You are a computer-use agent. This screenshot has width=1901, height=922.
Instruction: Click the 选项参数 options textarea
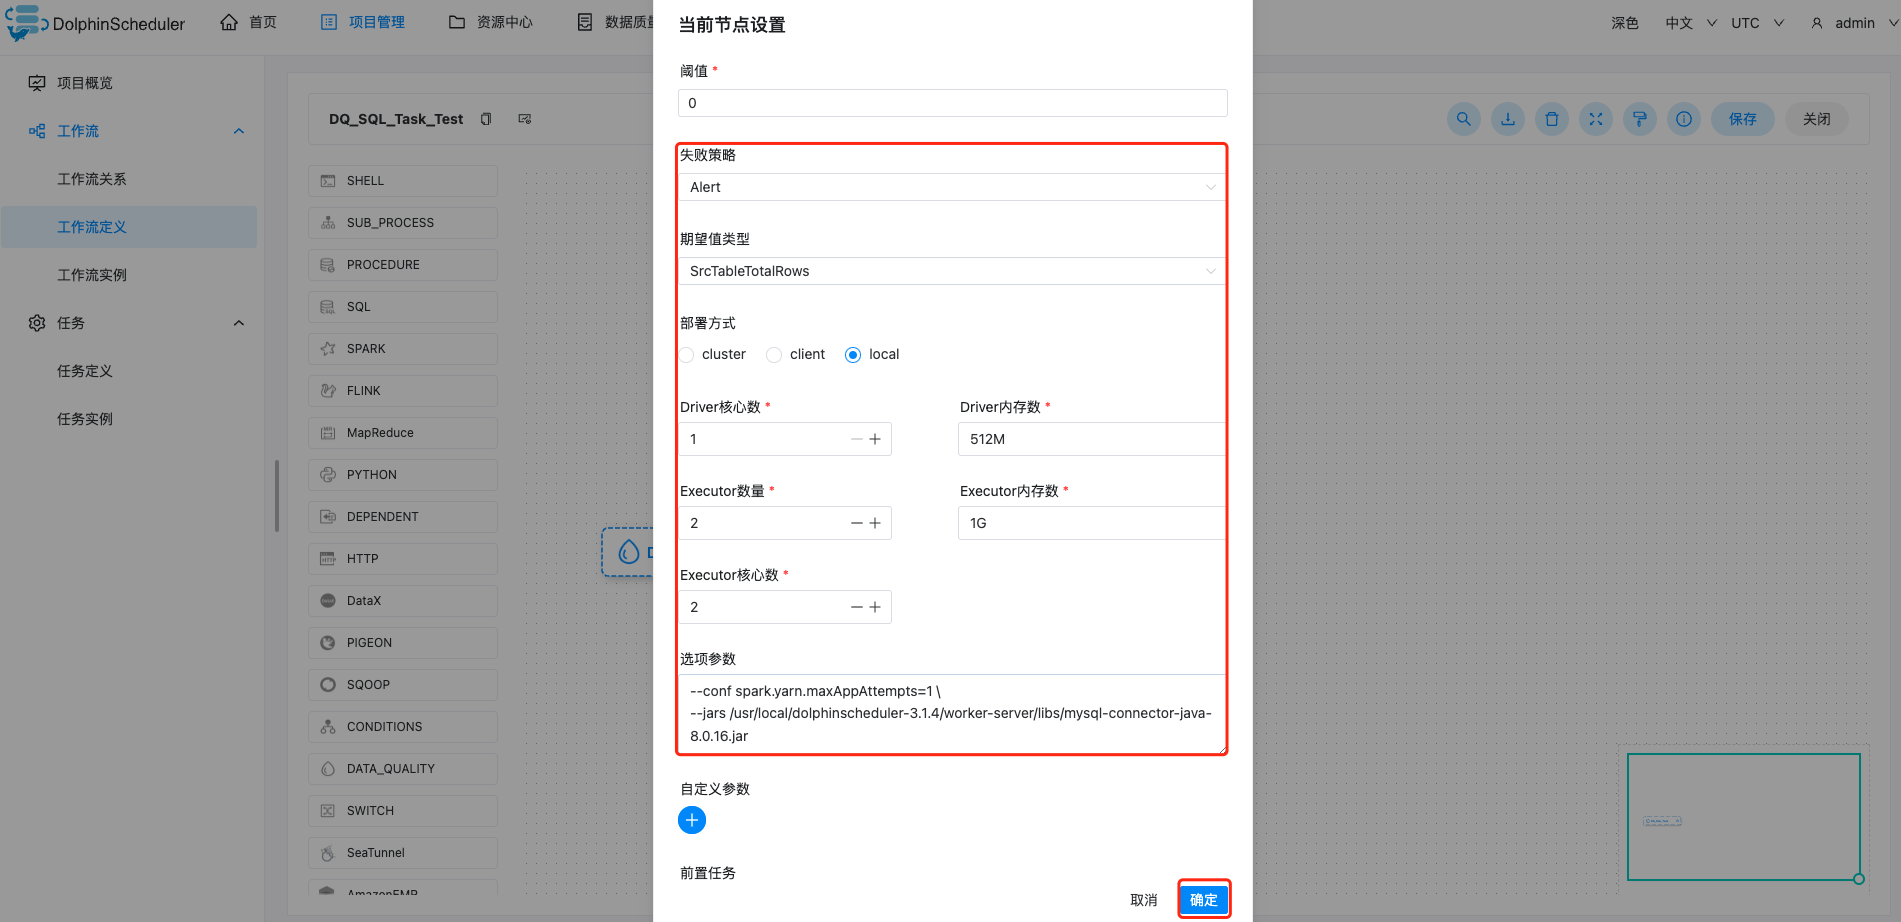click(x=952, y=713)
